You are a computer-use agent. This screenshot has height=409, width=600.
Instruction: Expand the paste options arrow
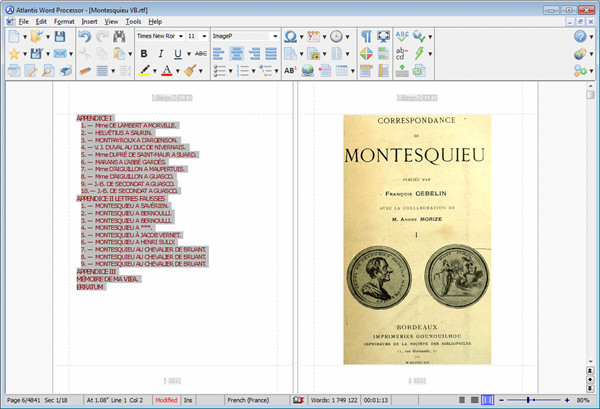point(130,54)
